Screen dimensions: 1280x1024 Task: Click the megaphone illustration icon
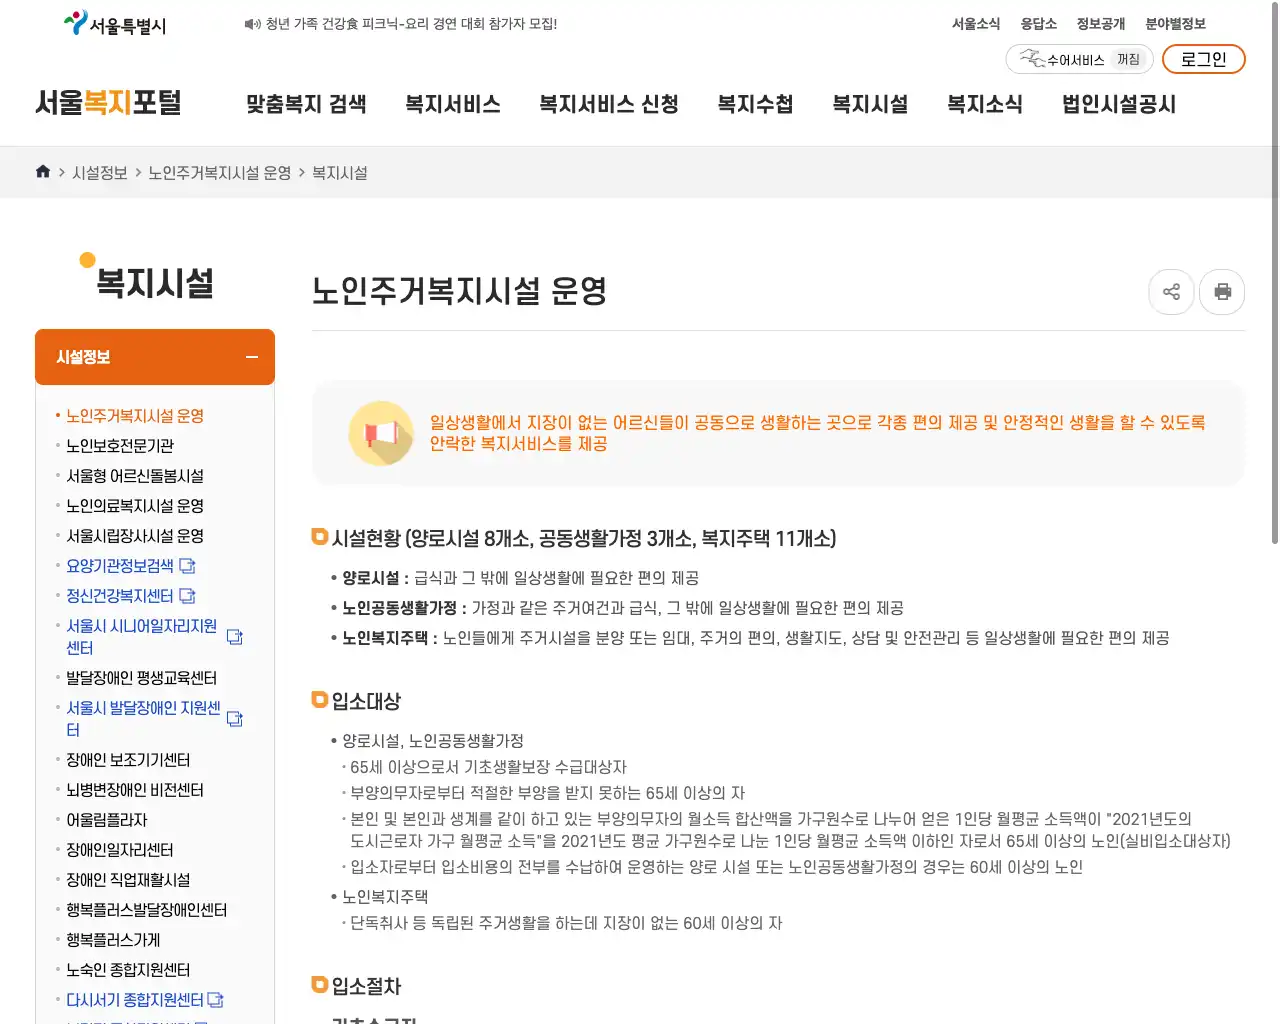[x=381, y=433]
